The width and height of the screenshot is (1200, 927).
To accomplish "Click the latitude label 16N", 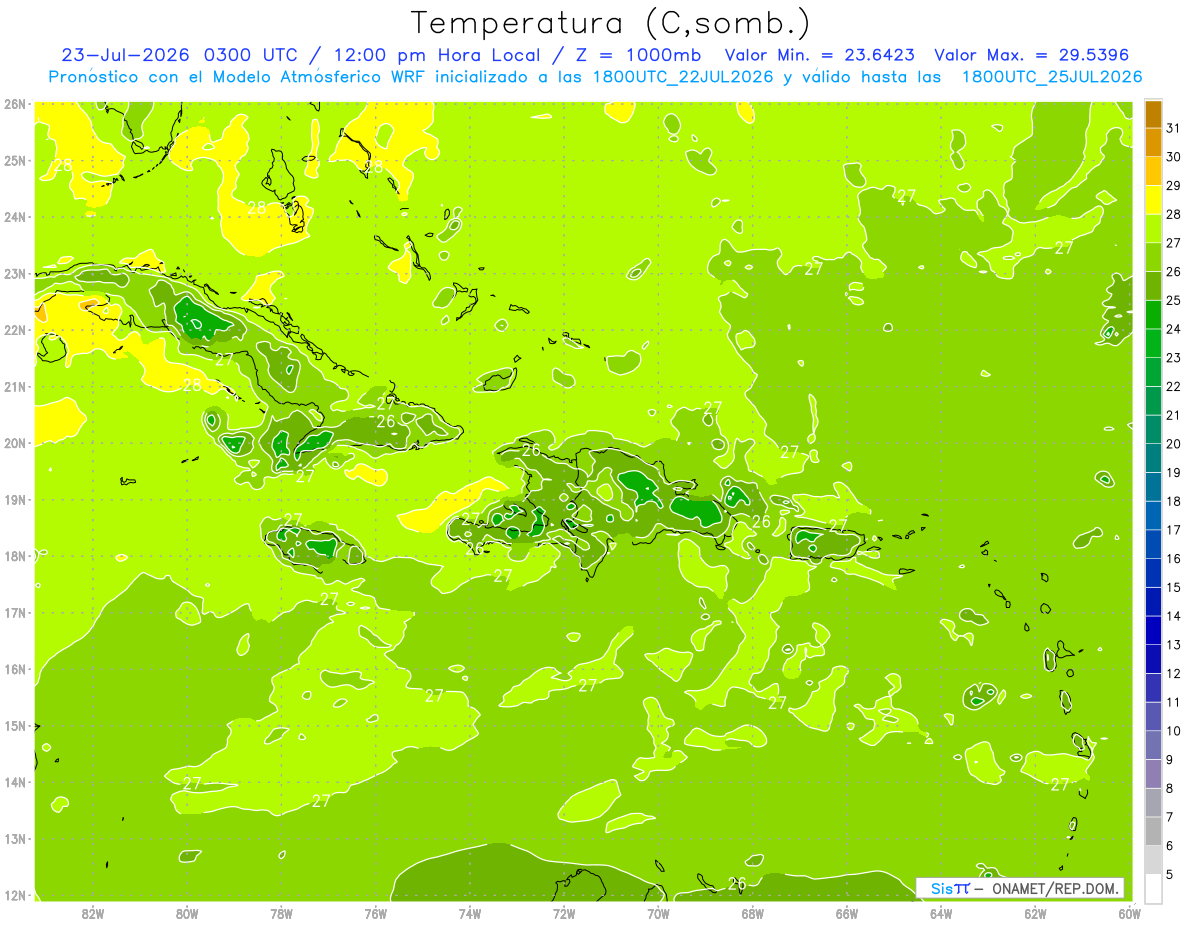I will [x=14, y=669].
